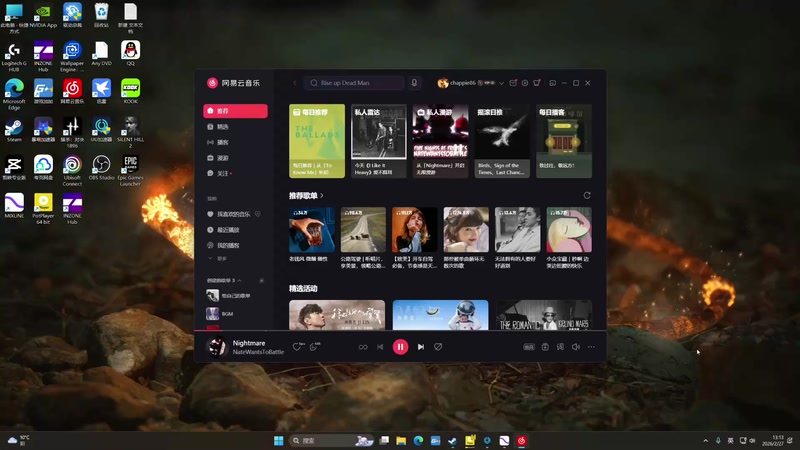The image size is (800, 450).
Task: Open the chappie86 user profile avatar
Action: pos(442,83)
